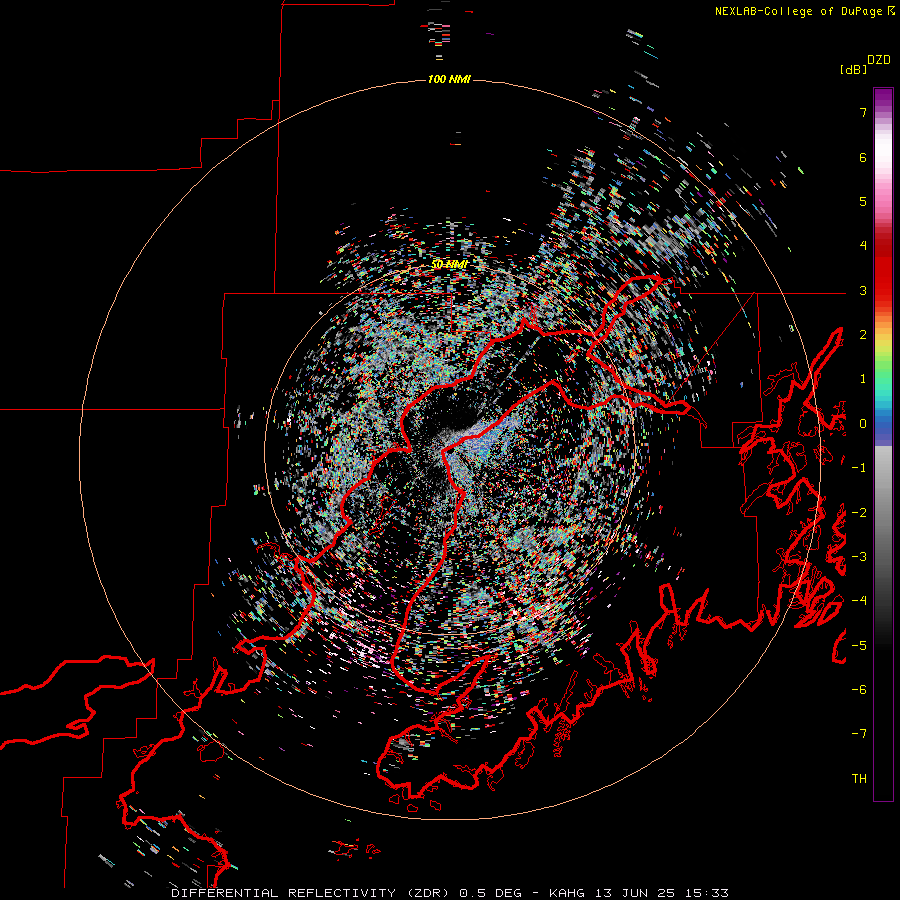The height and width of the screenshot is (900, 900).
Task: Click the 3 value on the color scale
Action: (863, 290)
